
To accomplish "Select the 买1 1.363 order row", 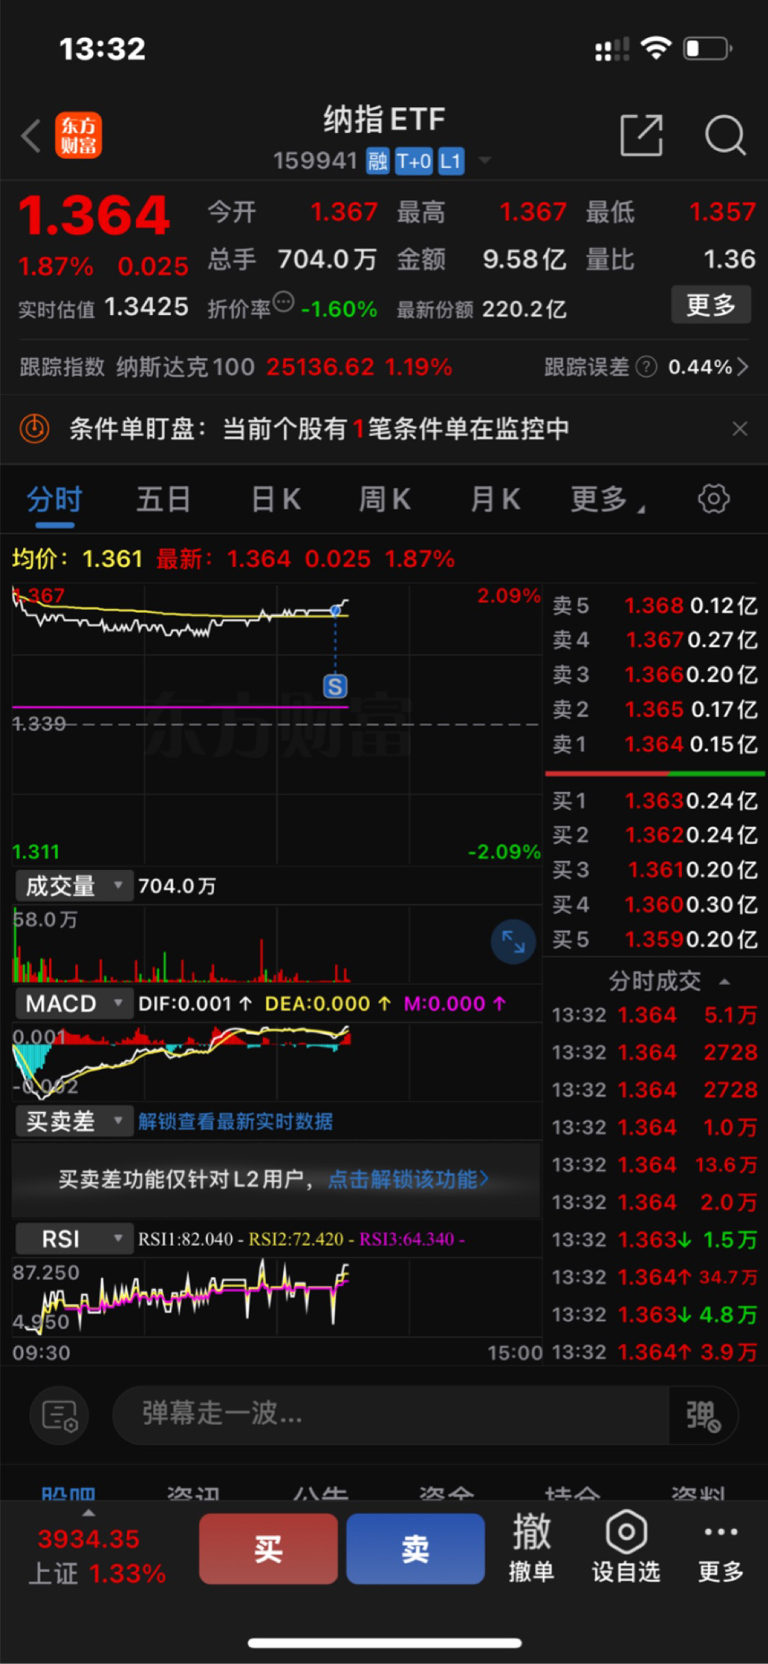I will pos(654,801).
